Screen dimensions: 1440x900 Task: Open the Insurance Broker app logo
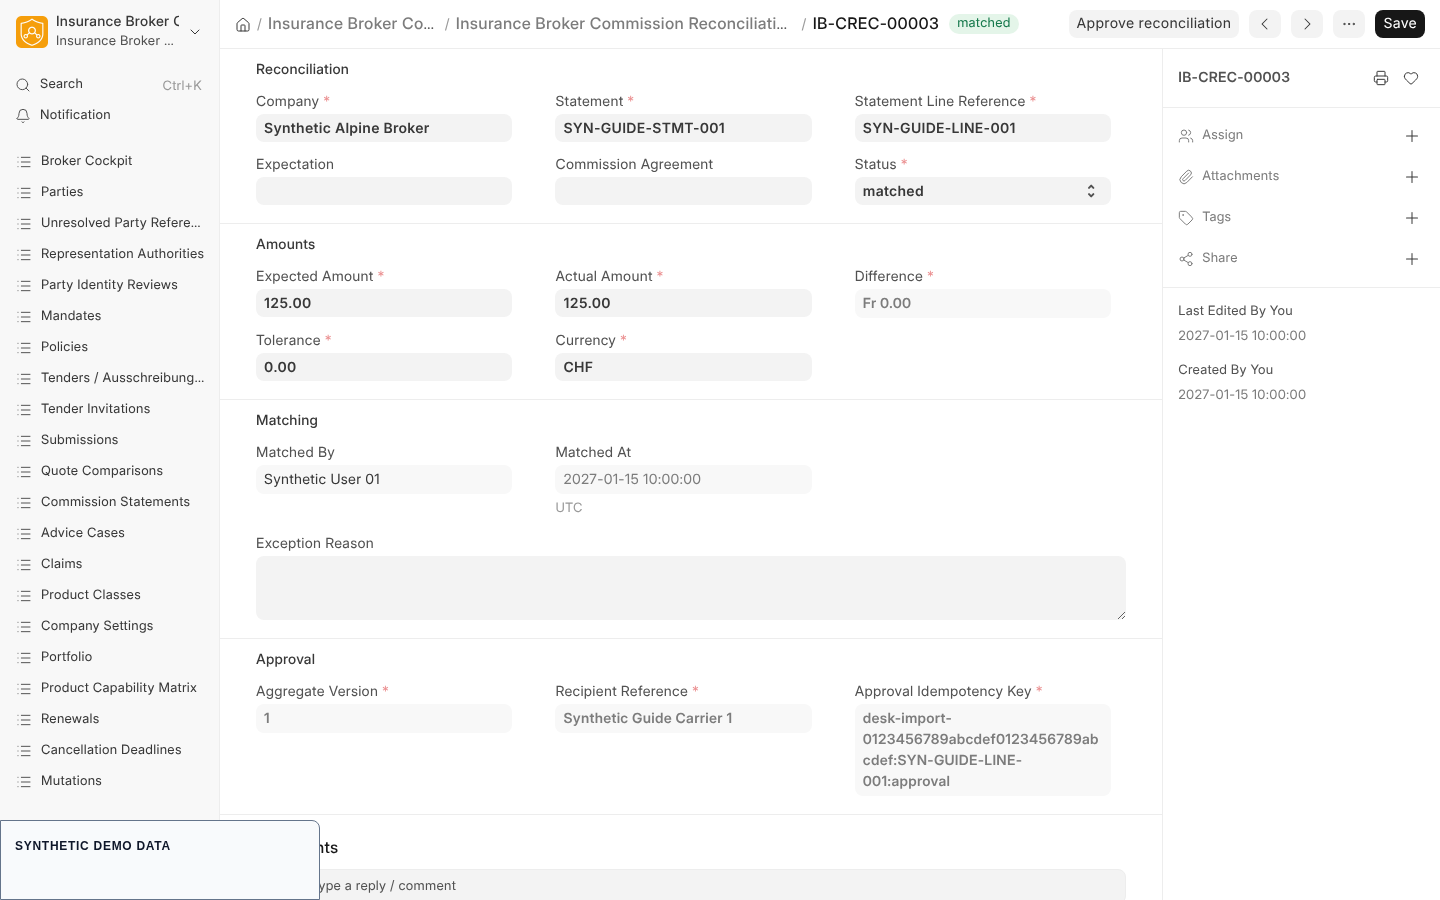[32, 32]
